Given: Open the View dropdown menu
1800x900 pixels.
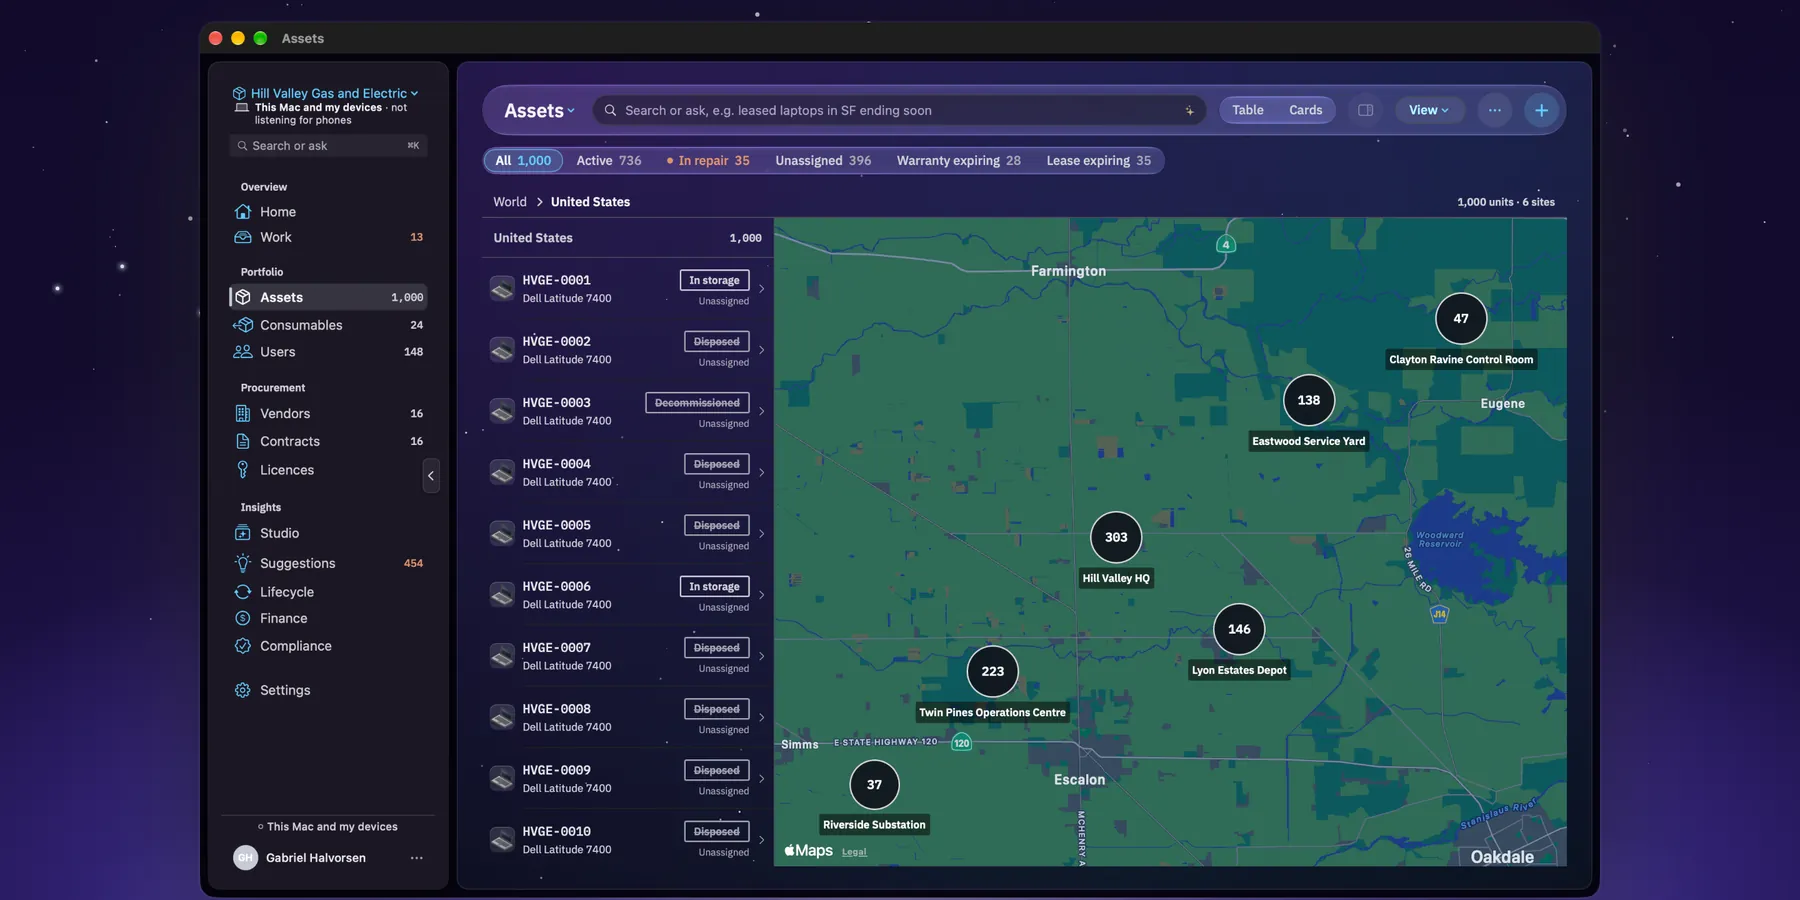Looking at the screenshot, I should pyautogui.click(x=1429, y=110).
